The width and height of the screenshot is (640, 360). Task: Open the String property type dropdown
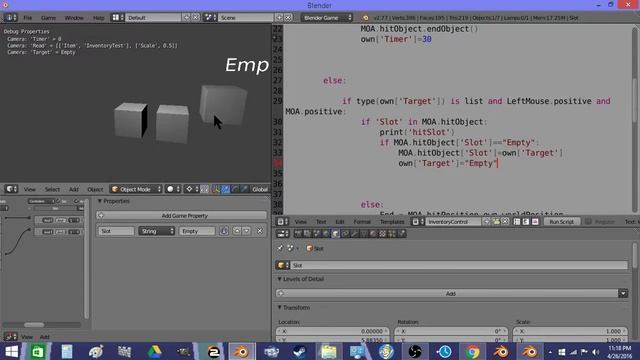tap(156, 231)
